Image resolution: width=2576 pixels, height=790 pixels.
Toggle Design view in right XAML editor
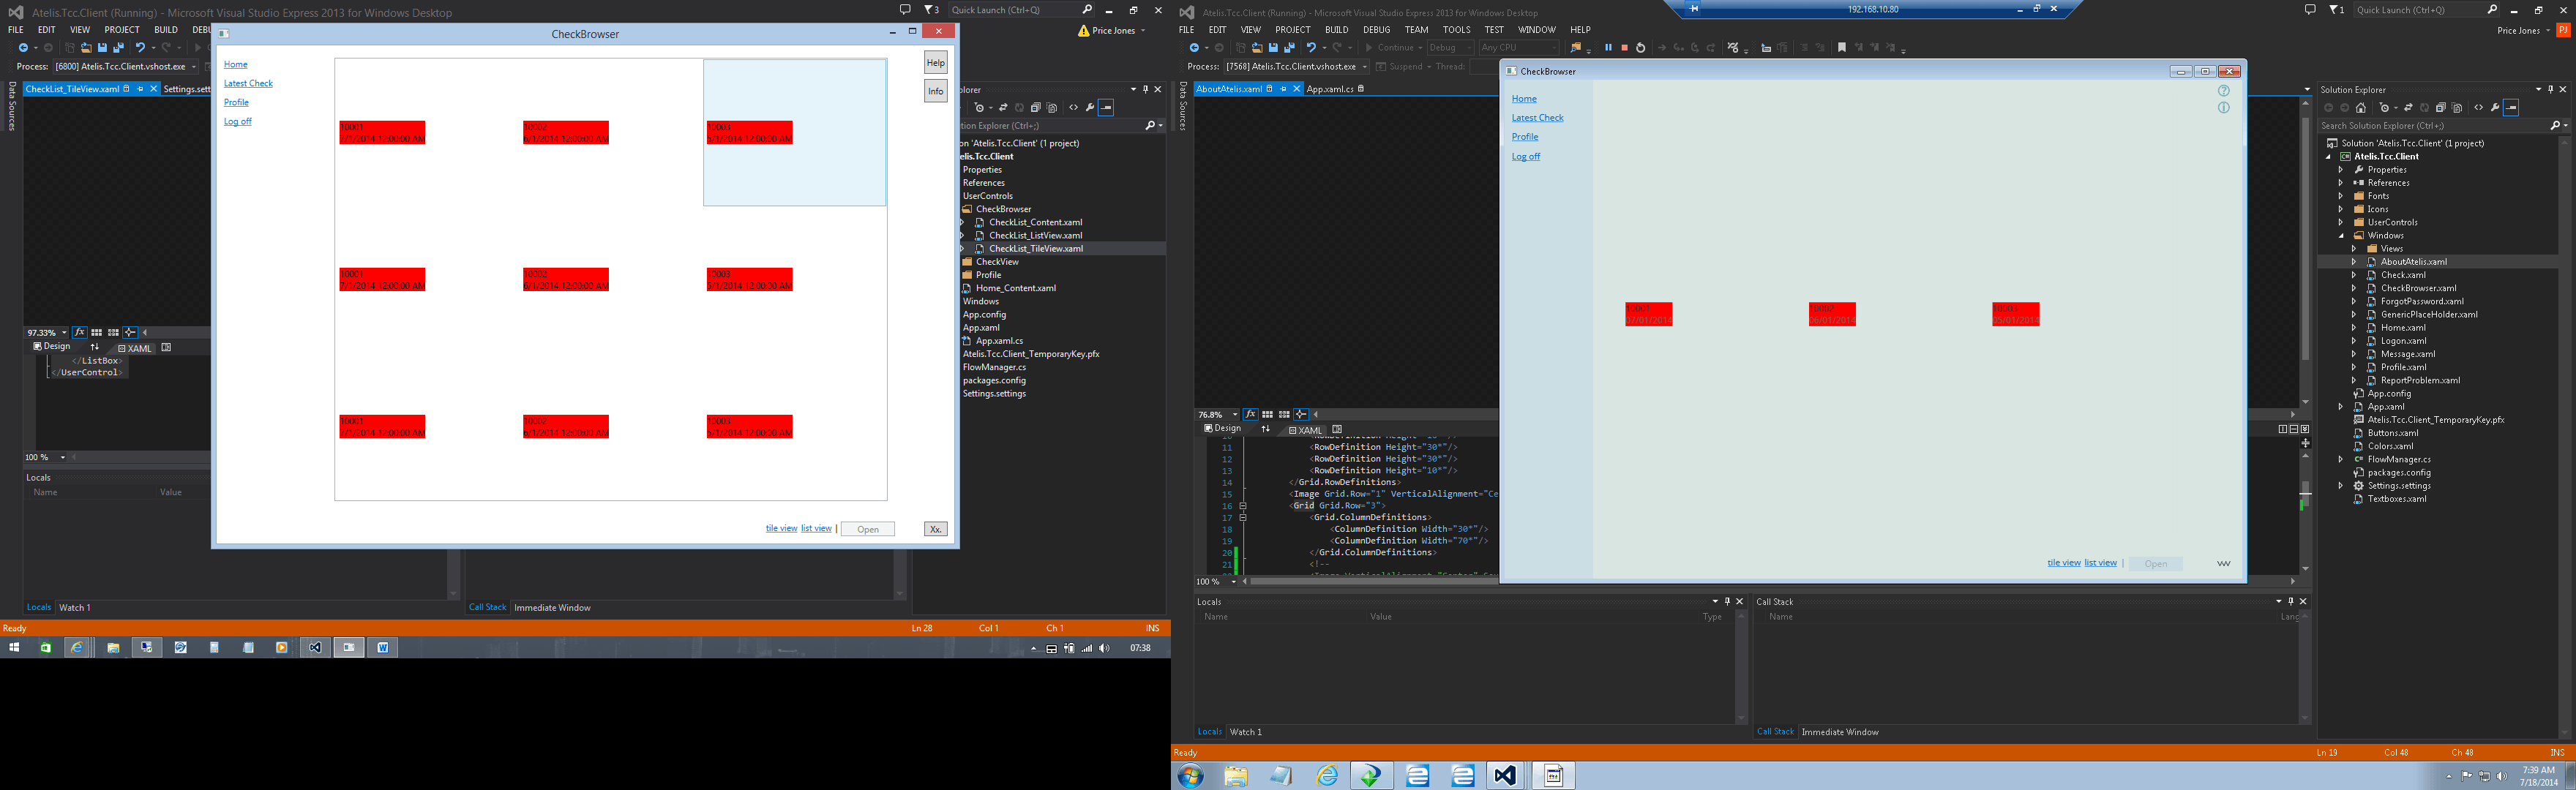click(1222, 429)
